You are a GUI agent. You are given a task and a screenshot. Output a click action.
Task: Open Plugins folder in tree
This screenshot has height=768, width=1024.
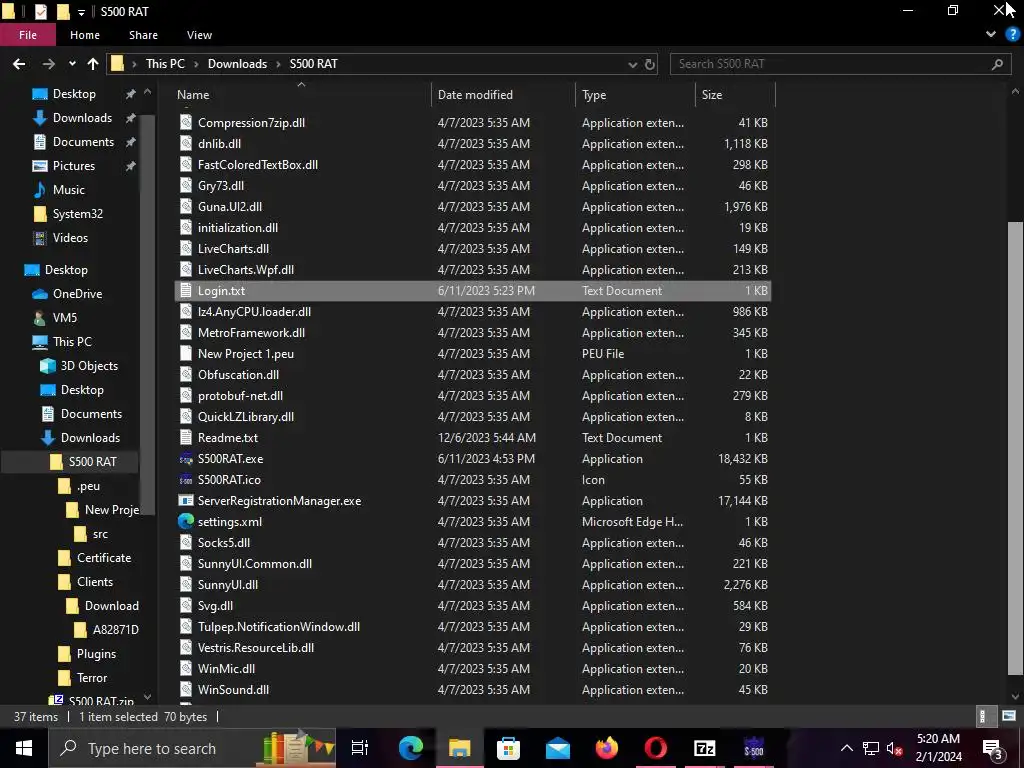tap(96, 654)
